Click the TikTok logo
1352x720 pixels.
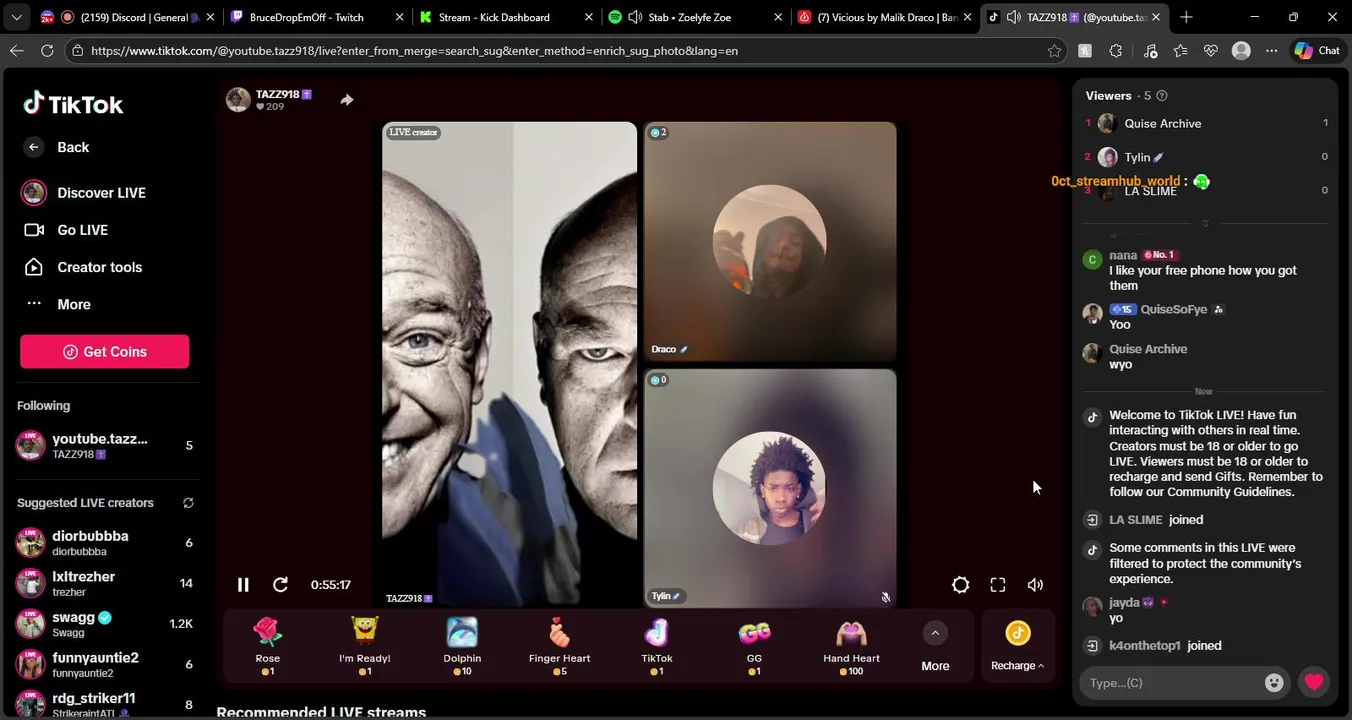(x=73, y=104)
